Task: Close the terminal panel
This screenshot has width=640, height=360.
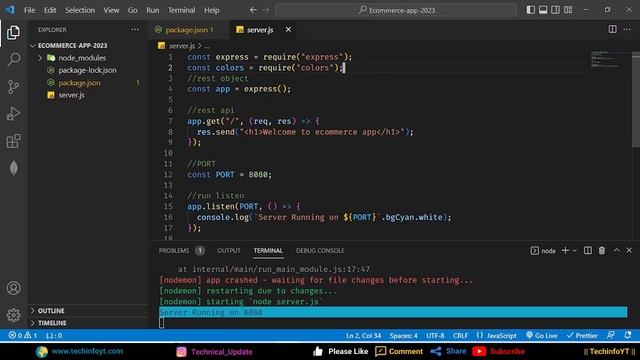Action: (629, 250)
